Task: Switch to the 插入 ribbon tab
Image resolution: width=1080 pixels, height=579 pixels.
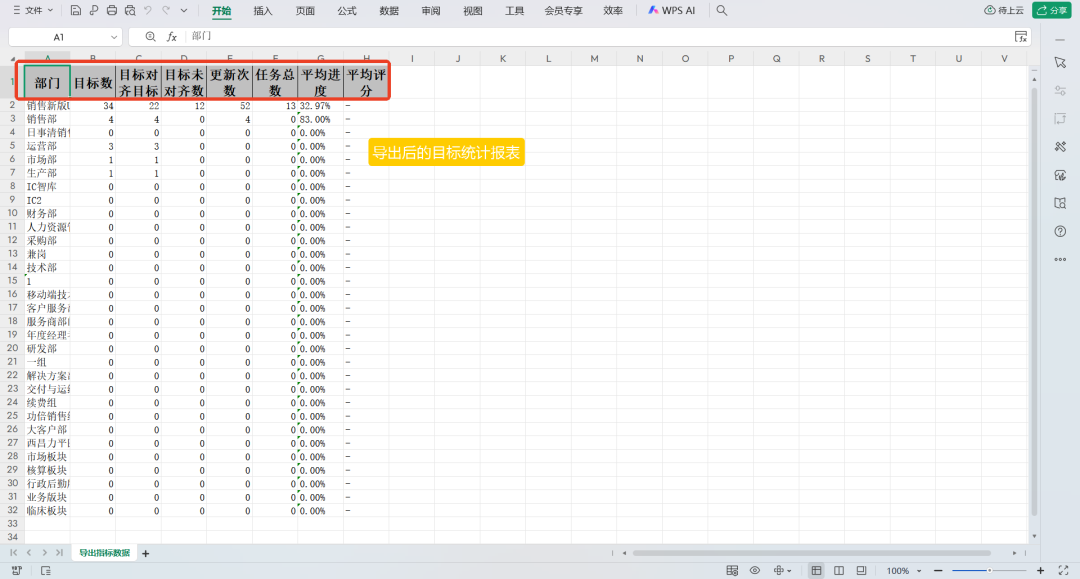Action: (263, 11)
